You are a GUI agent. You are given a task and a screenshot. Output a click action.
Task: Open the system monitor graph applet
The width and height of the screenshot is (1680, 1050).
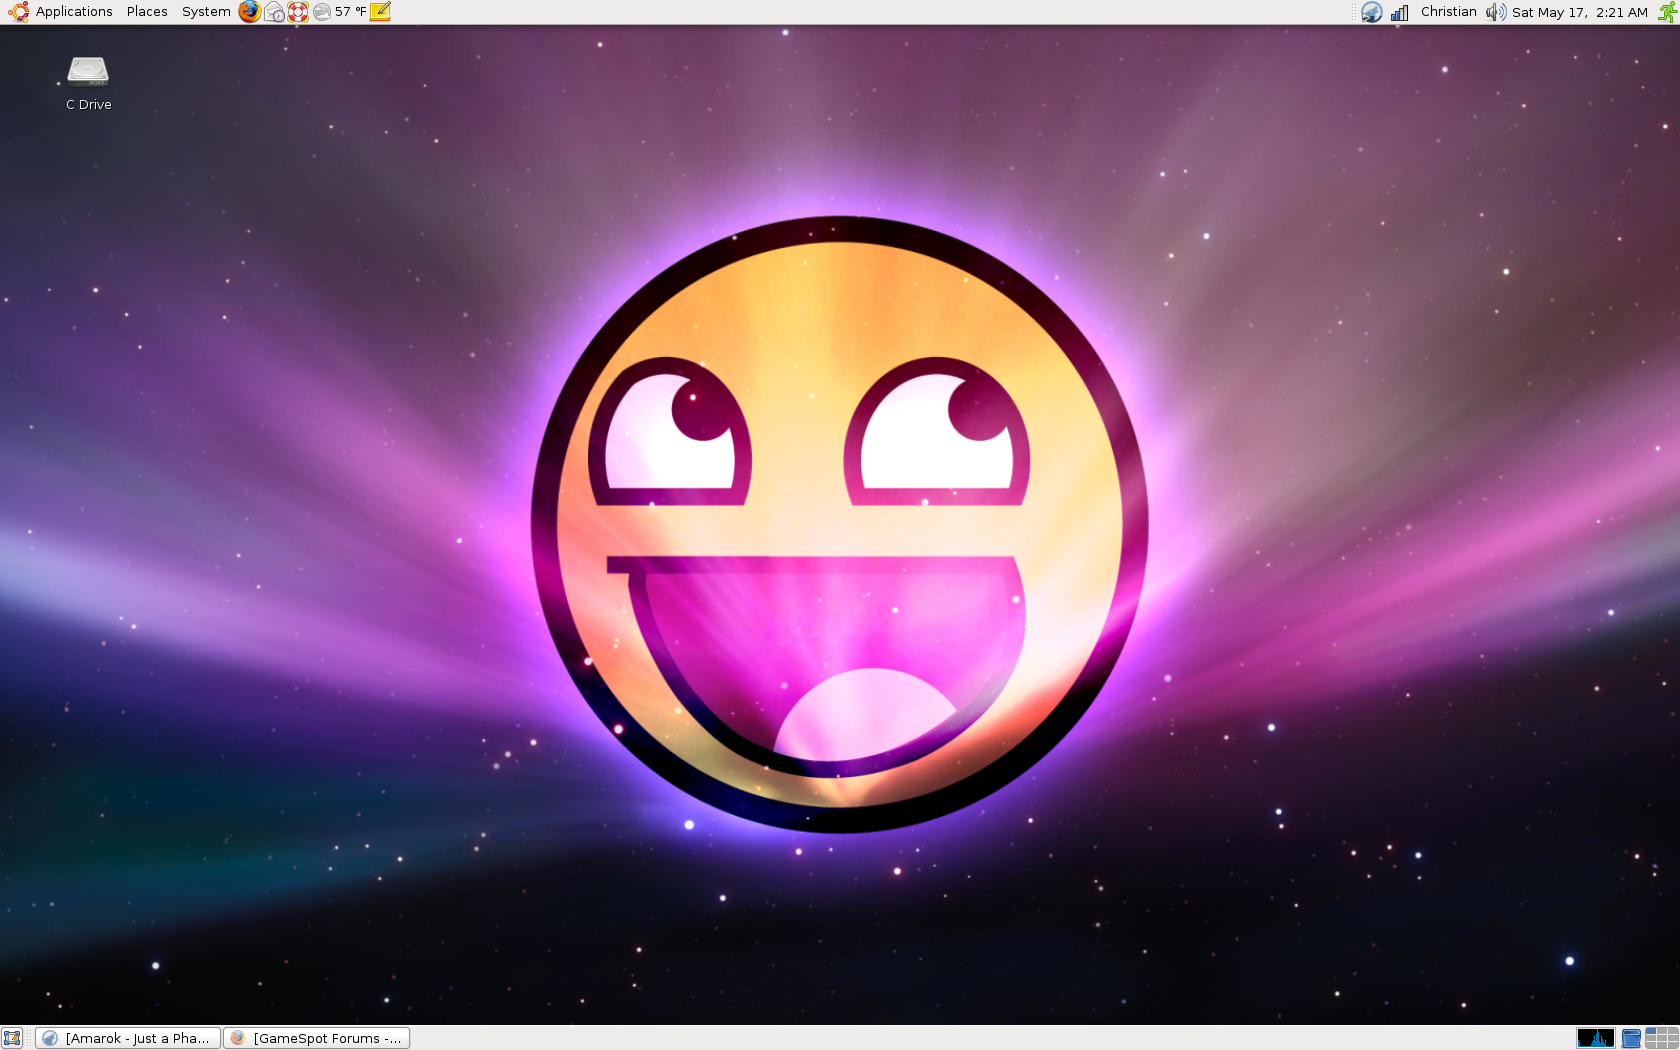1596,1038
